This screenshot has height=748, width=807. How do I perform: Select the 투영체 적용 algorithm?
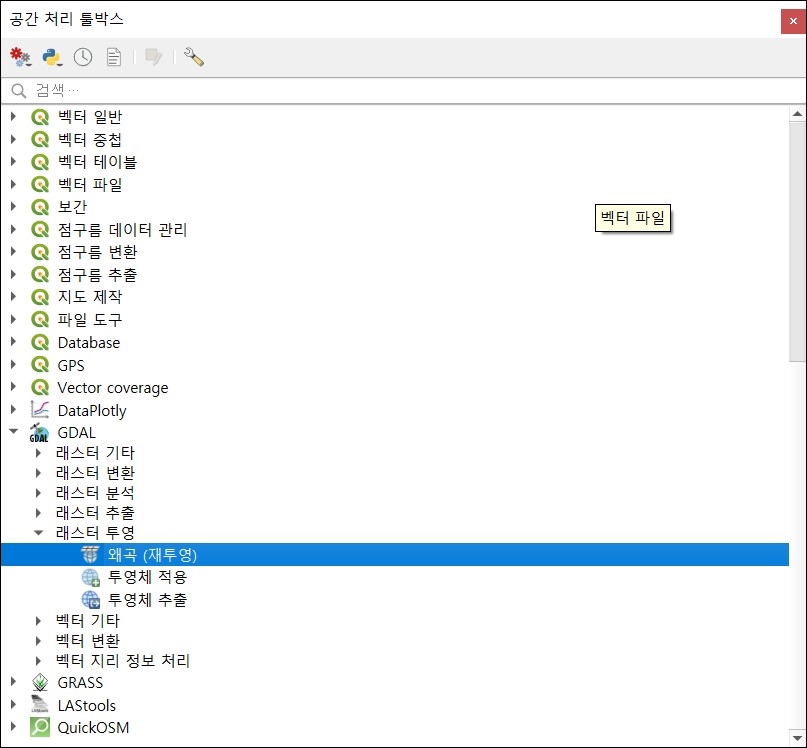(147, 577)
